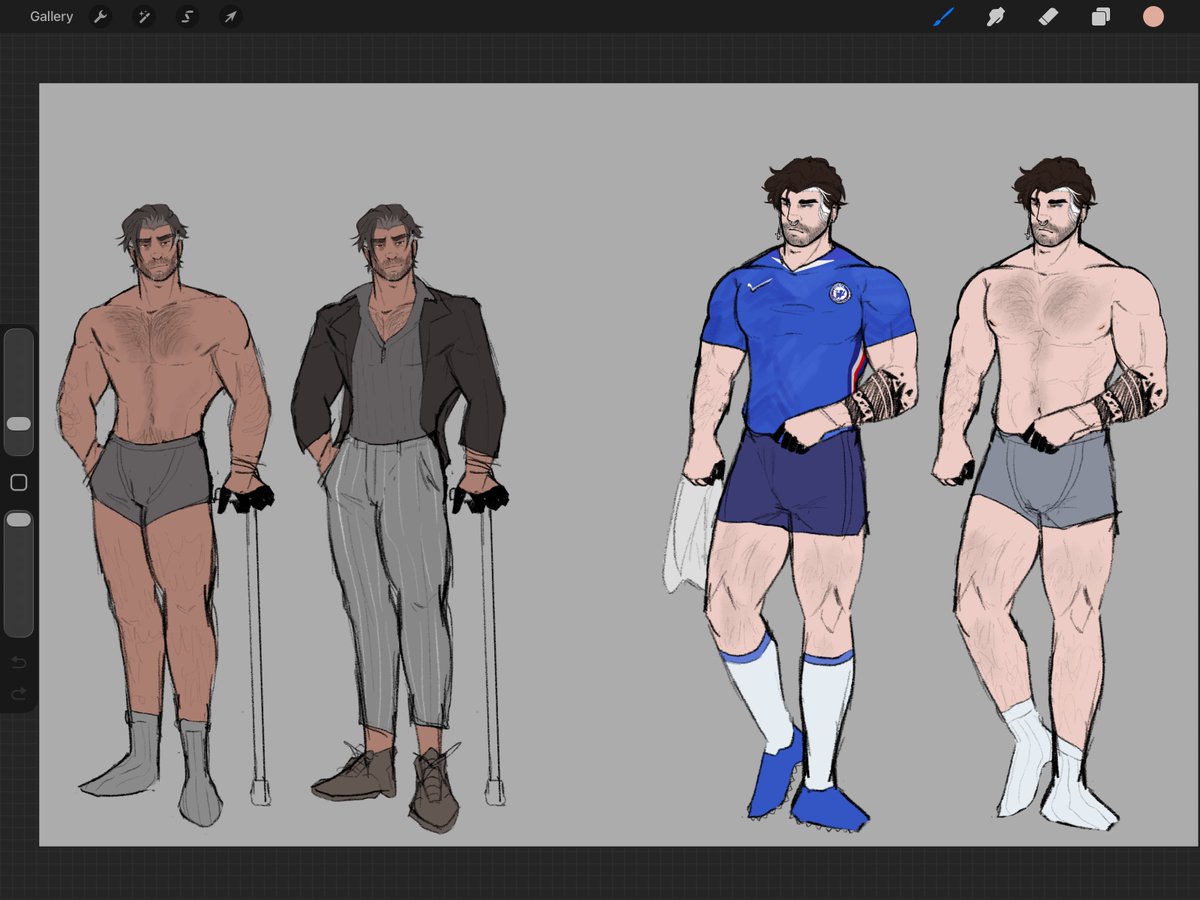Viewport: 1200px width, 900px height.
Task: Return to the Gallery
Action: click(51, 17)
